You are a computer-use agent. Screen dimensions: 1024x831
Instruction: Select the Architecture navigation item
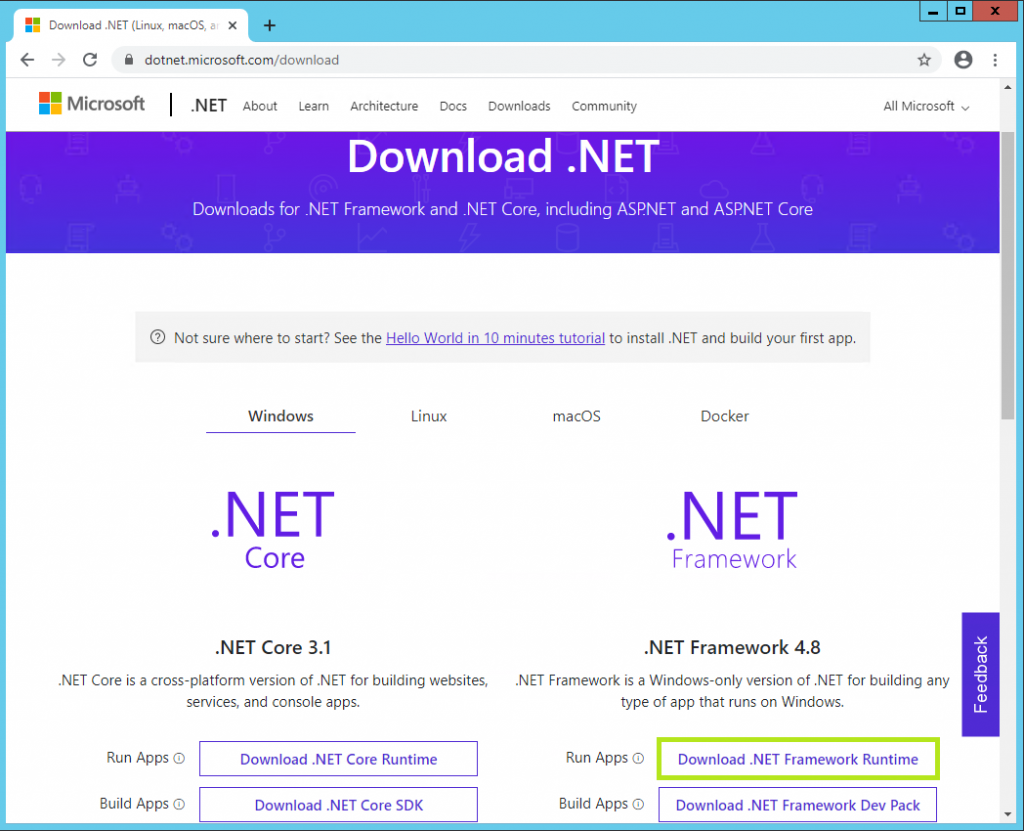tap(384, 106)
